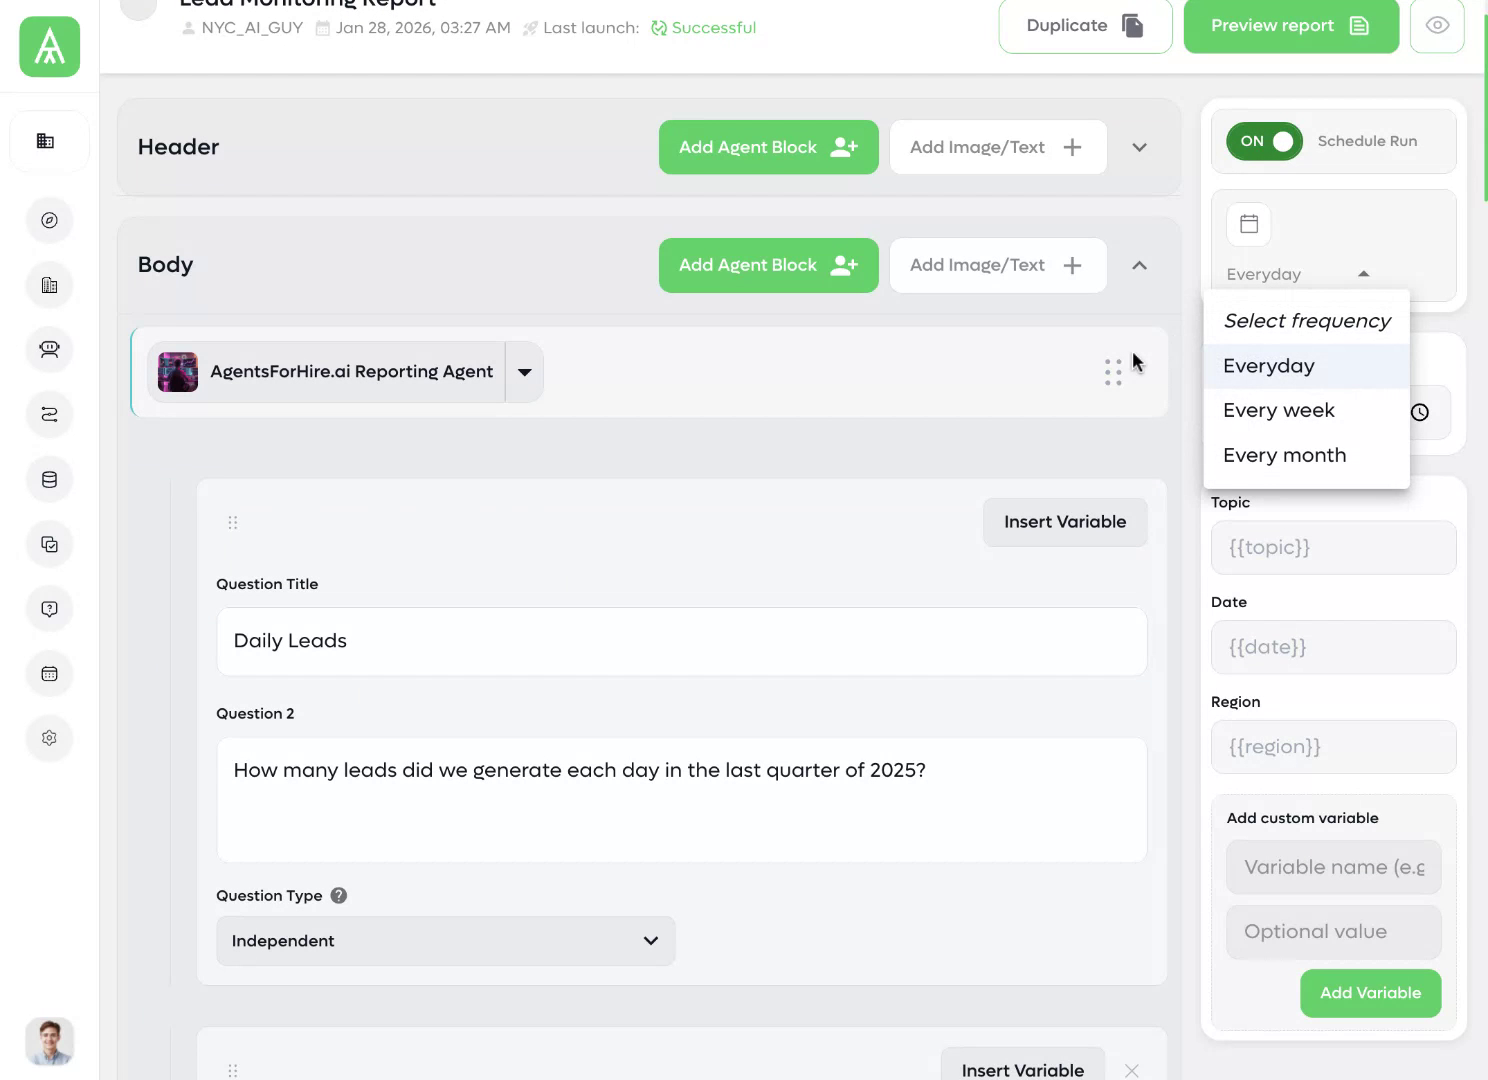
Task: Click the calendar icon in schedule panel
Action: pos(1249,224)
